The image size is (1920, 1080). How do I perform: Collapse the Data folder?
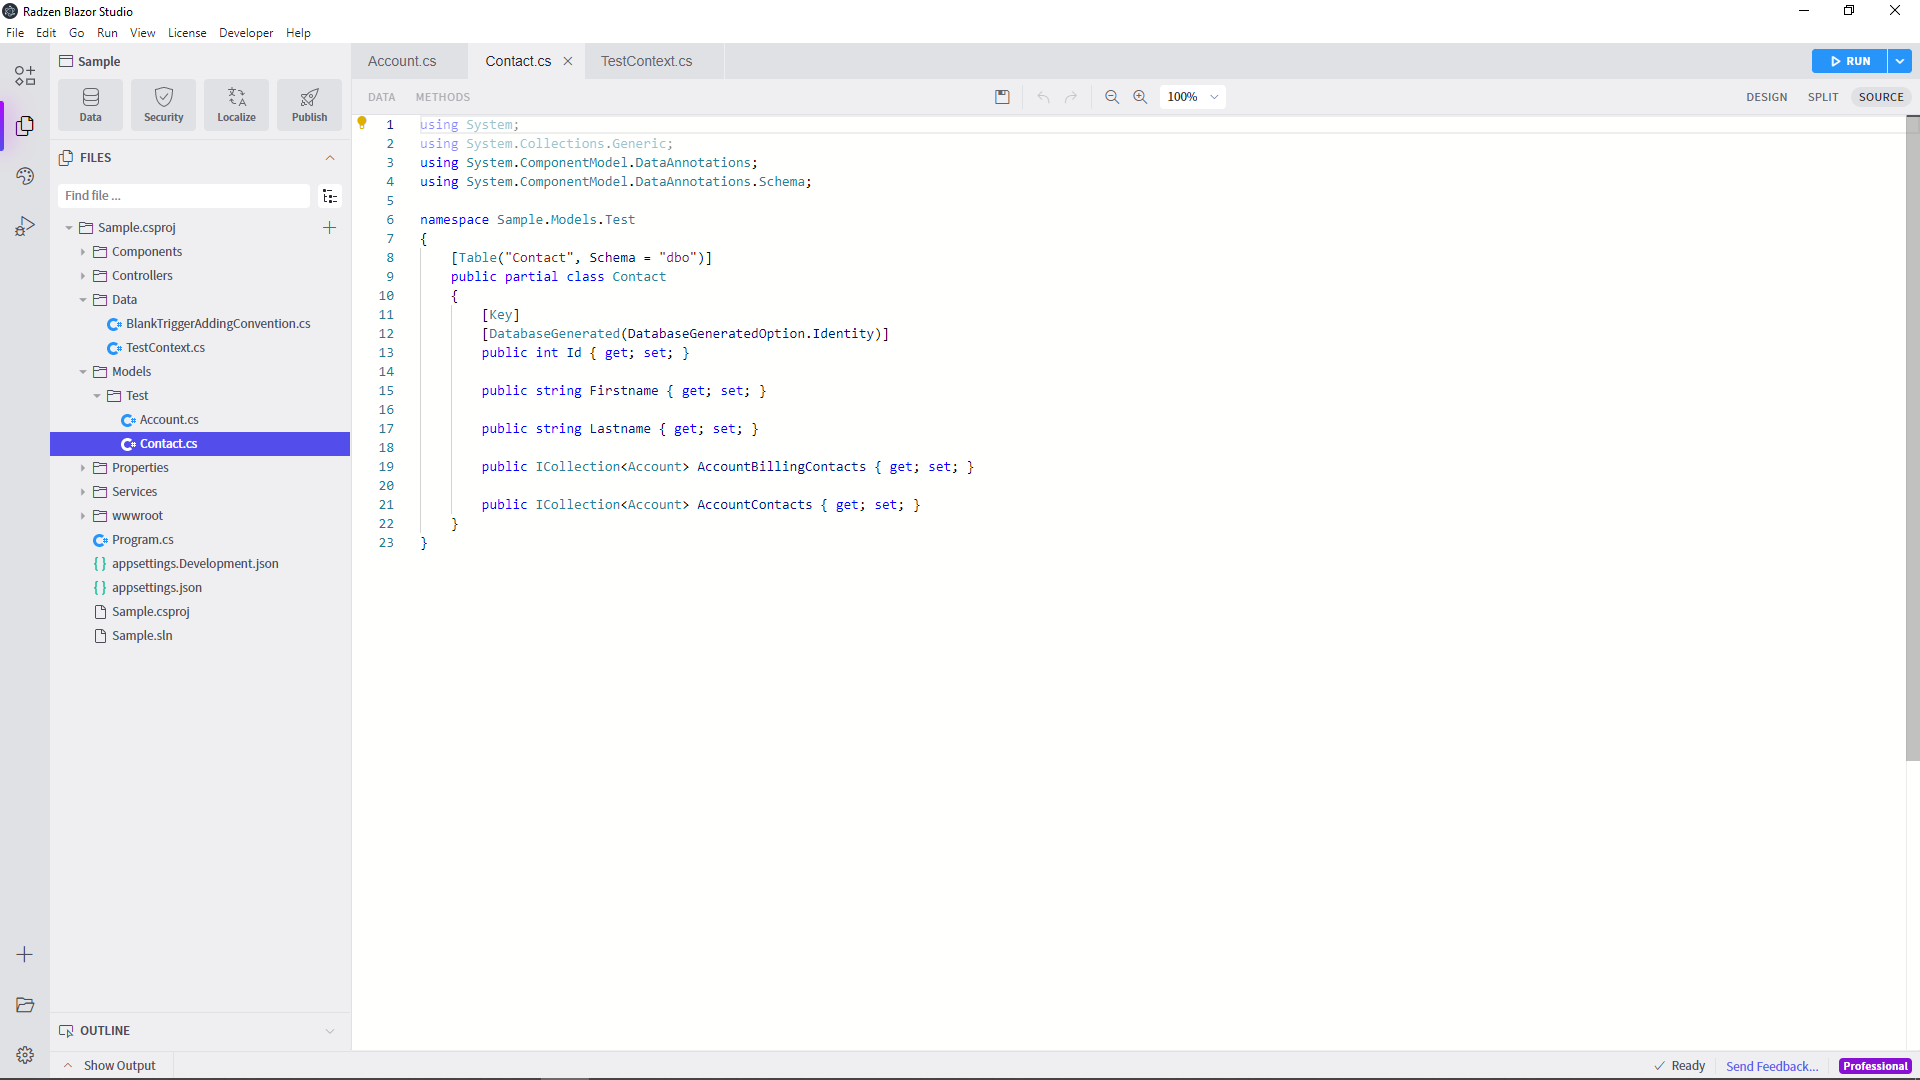(83, 300)
